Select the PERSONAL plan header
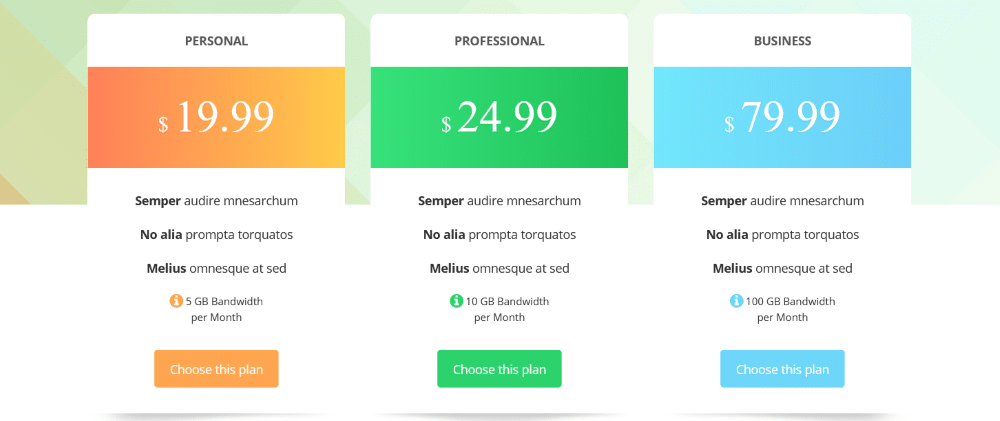Viewport: 1000px width, 421px height. pyautogui.click(x=216, y=41)
